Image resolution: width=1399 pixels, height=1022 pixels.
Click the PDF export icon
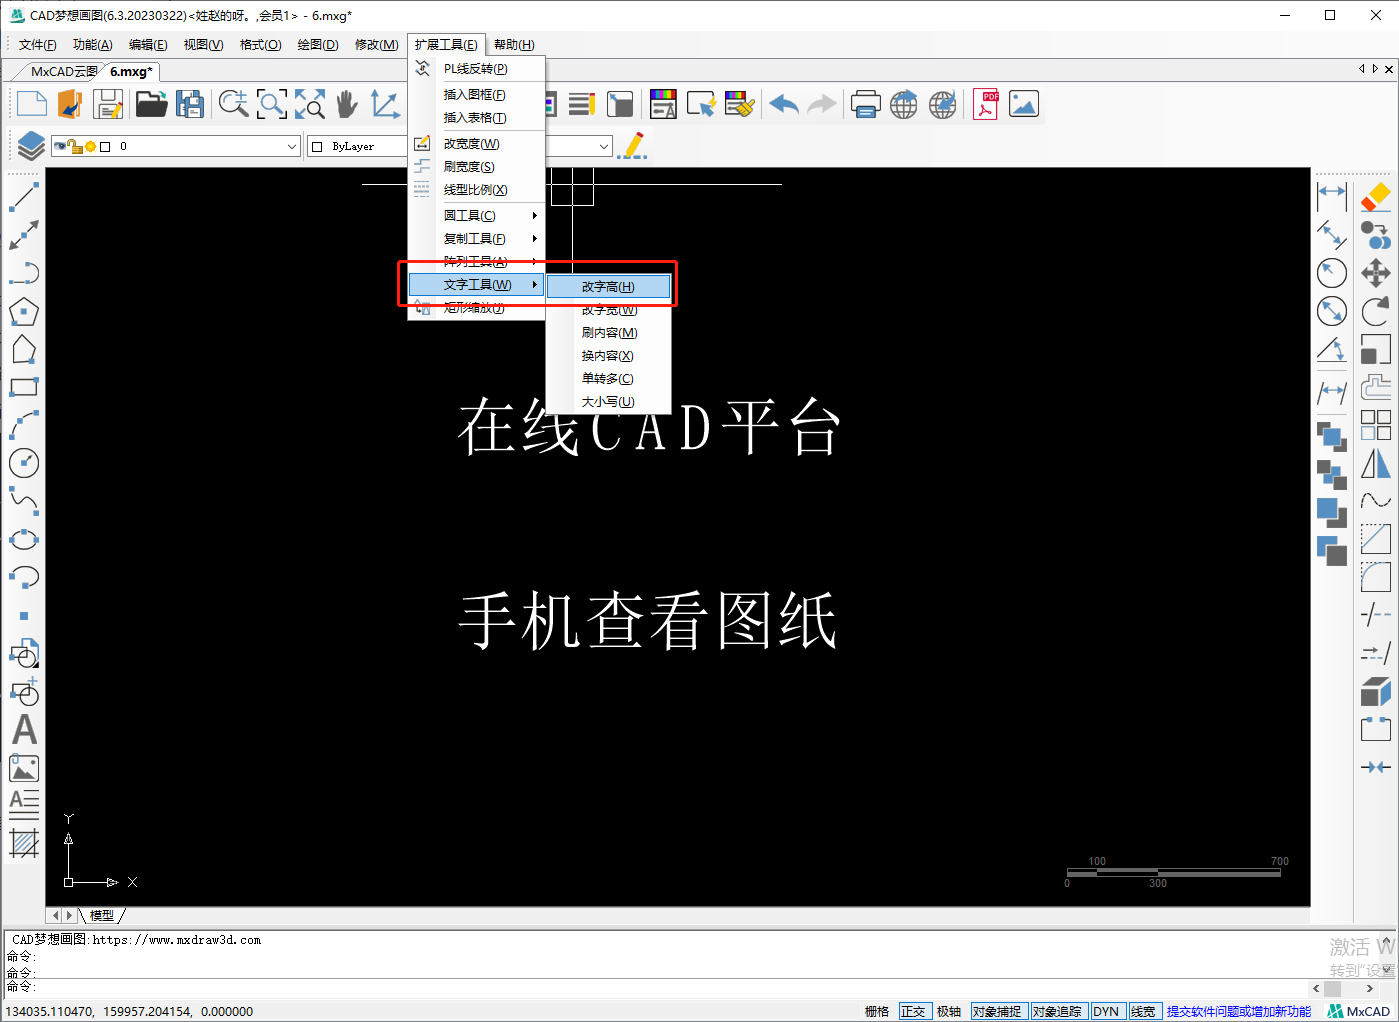(x=986, y=104)
